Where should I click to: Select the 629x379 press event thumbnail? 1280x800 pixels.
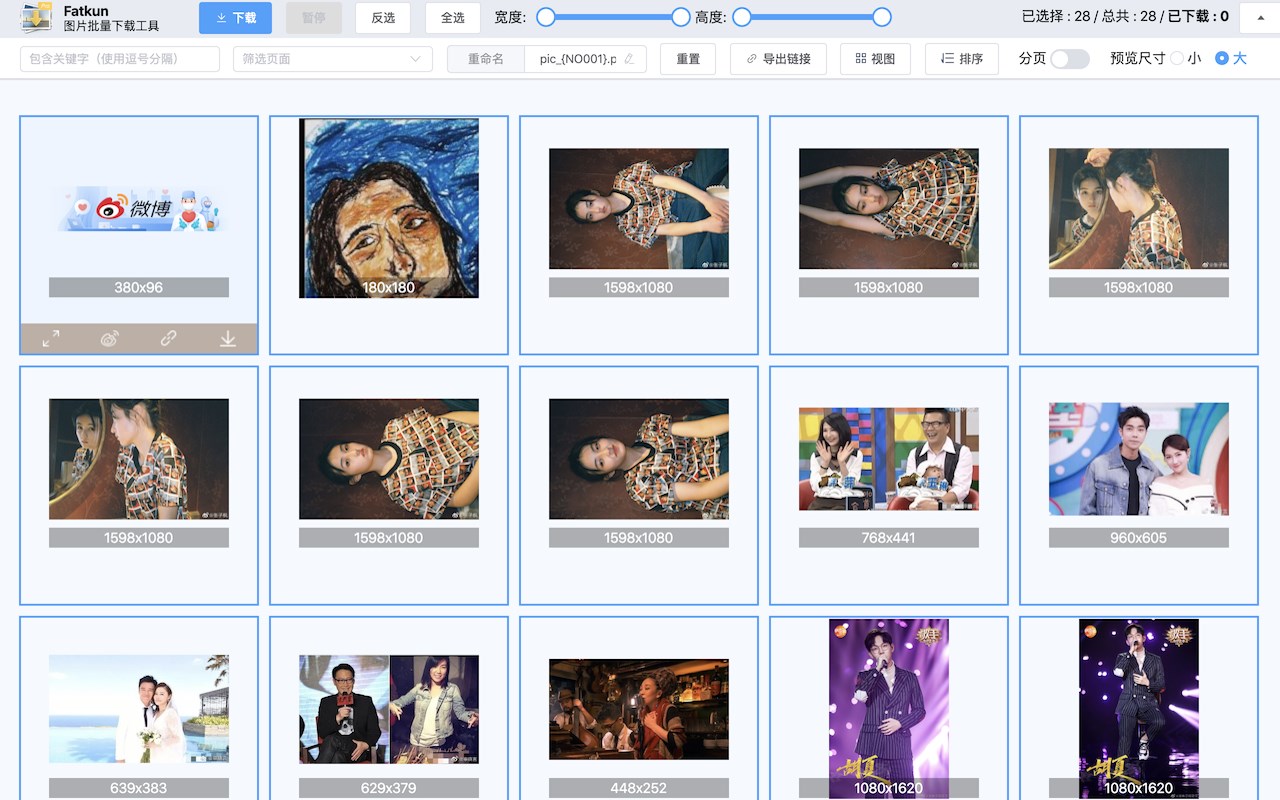coord(389,709)
